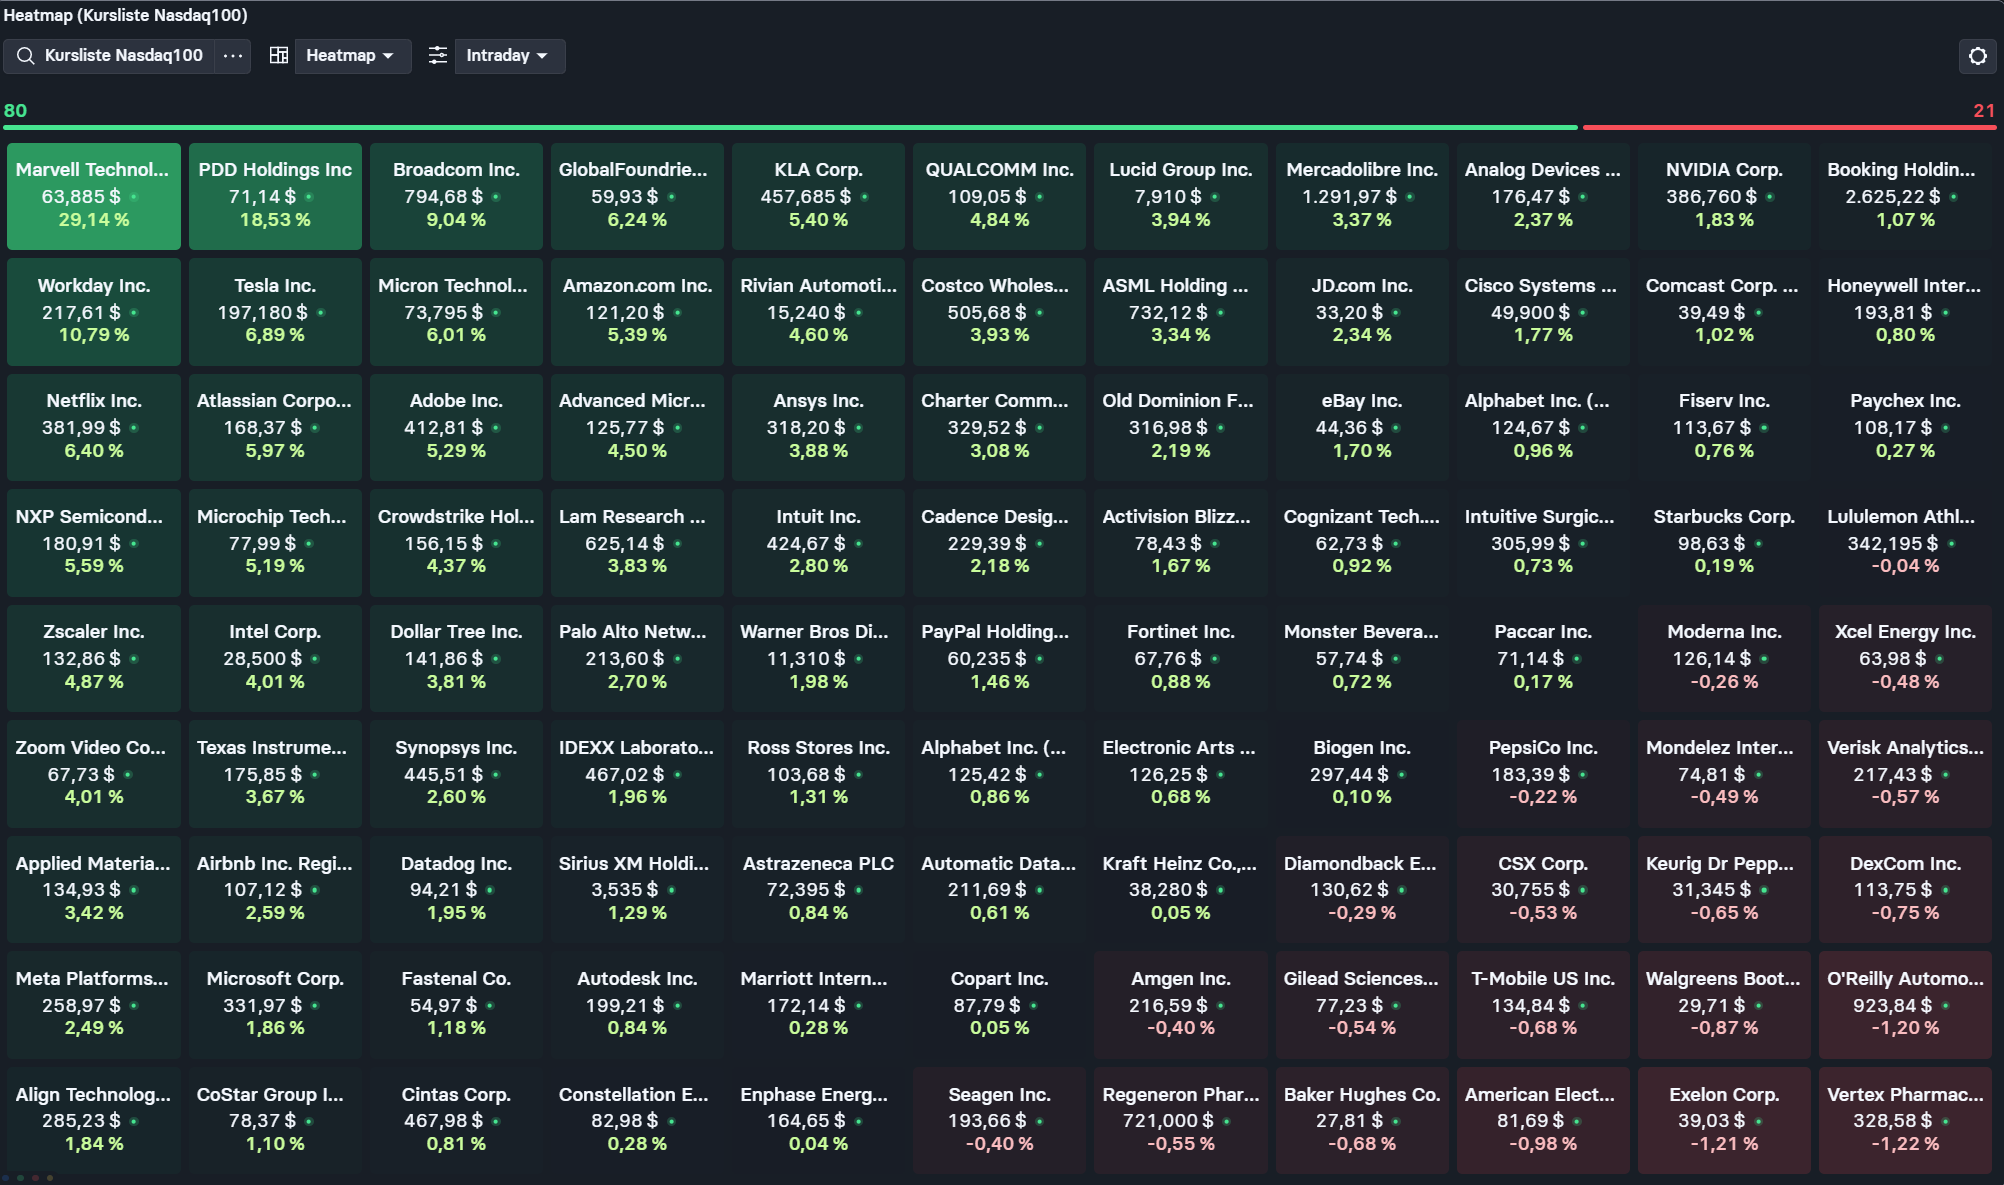Open the Intraday period dropdown

pos(509,56)
